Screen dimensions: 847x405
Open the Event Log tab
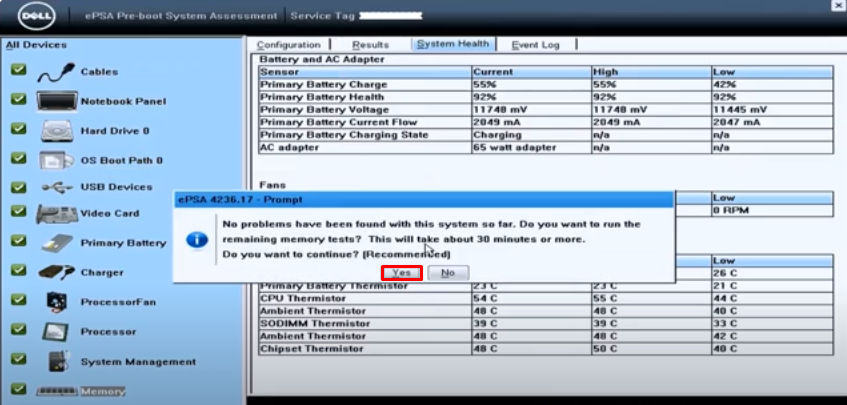pos(535,45)
